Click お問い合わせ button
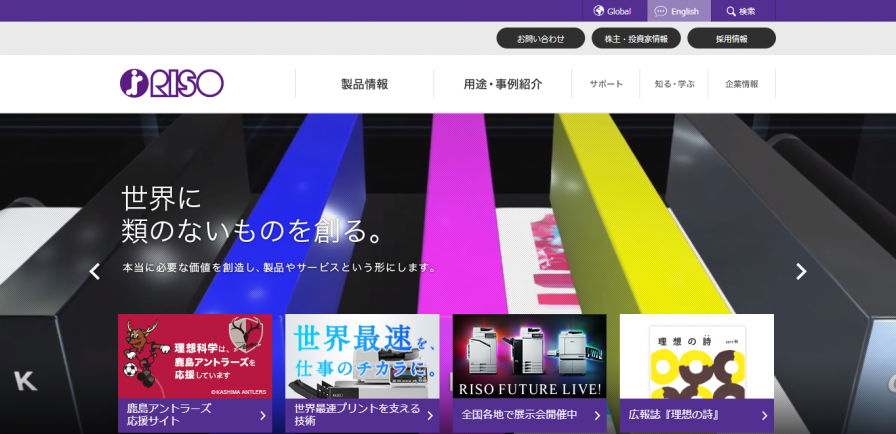896x434 pixels. (x=541, y=38)
